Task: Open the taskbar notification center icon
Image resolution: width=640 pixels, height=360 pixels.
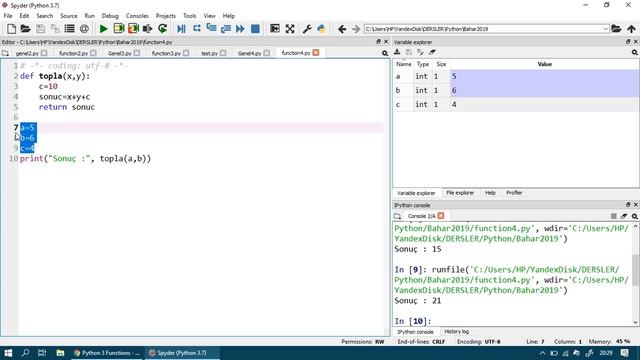Action: click(625, 353)
